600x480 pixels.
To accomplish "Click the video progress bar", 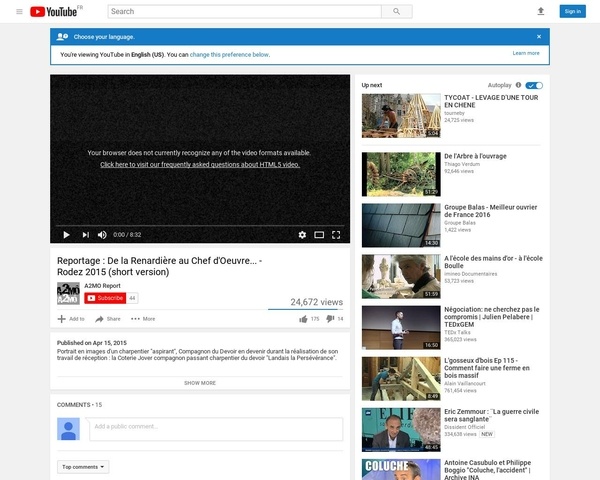I will [x=200, y=225].
